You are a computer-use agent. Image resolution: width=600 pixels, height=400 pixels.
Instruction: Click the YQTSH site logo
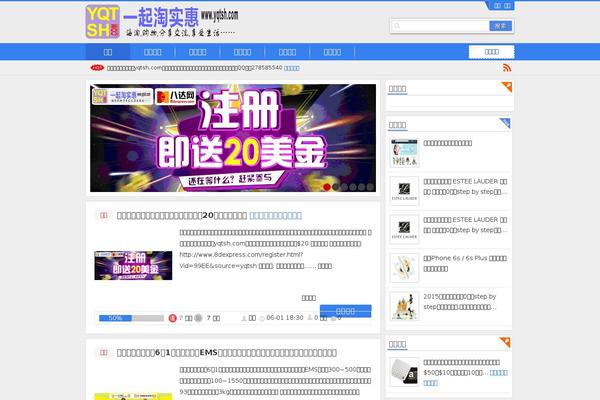pyautogui.click(x=161, y=21)
